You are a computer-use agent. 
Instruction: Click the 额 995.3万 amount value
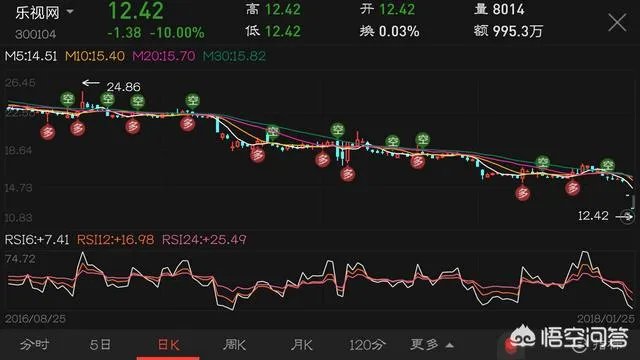point(509,31)
